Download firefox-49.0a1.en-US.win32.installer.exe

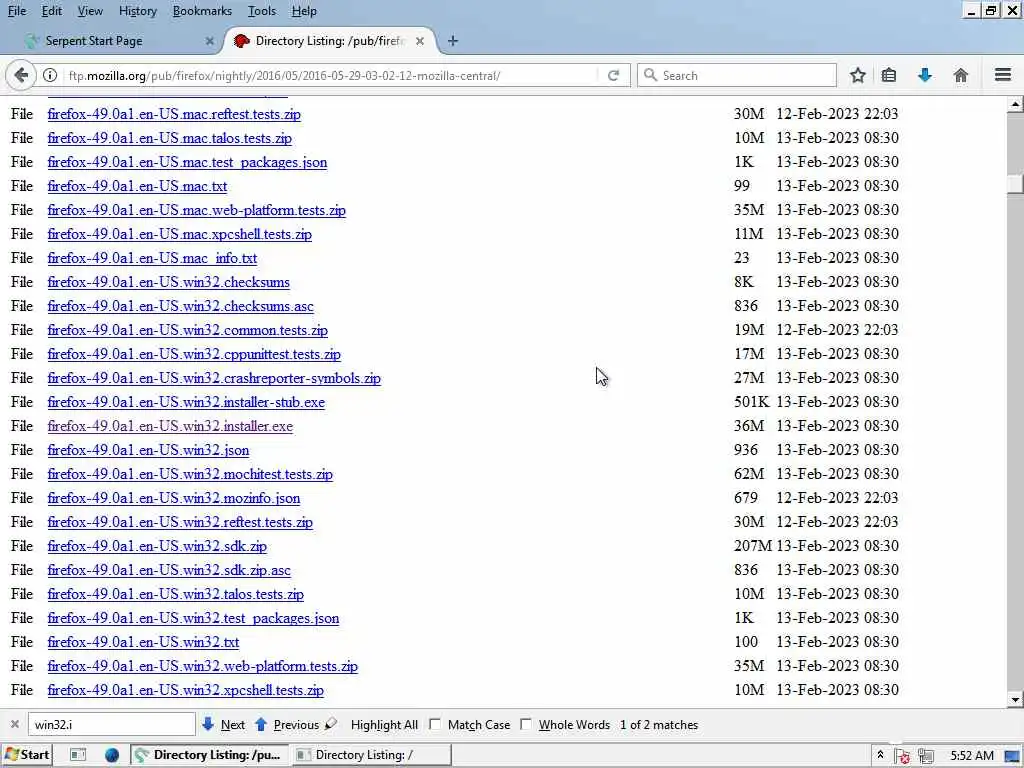[x=170, y=426]
